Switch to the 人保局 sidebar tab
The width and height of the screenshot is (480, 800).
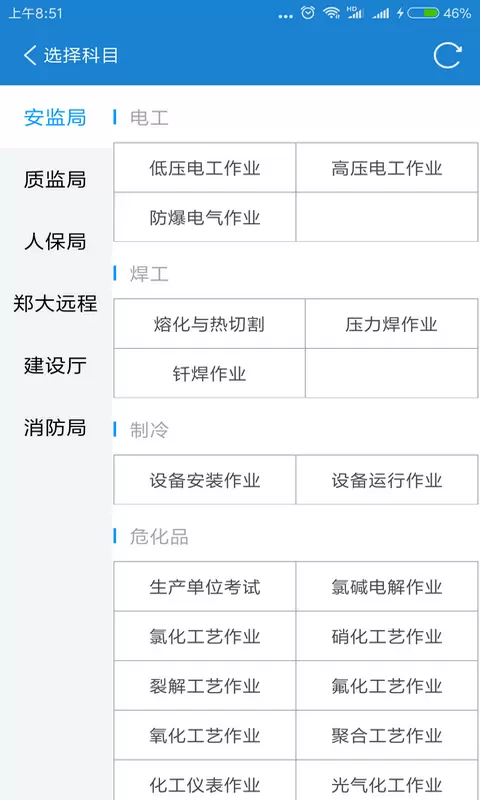[x=55, y=242]
